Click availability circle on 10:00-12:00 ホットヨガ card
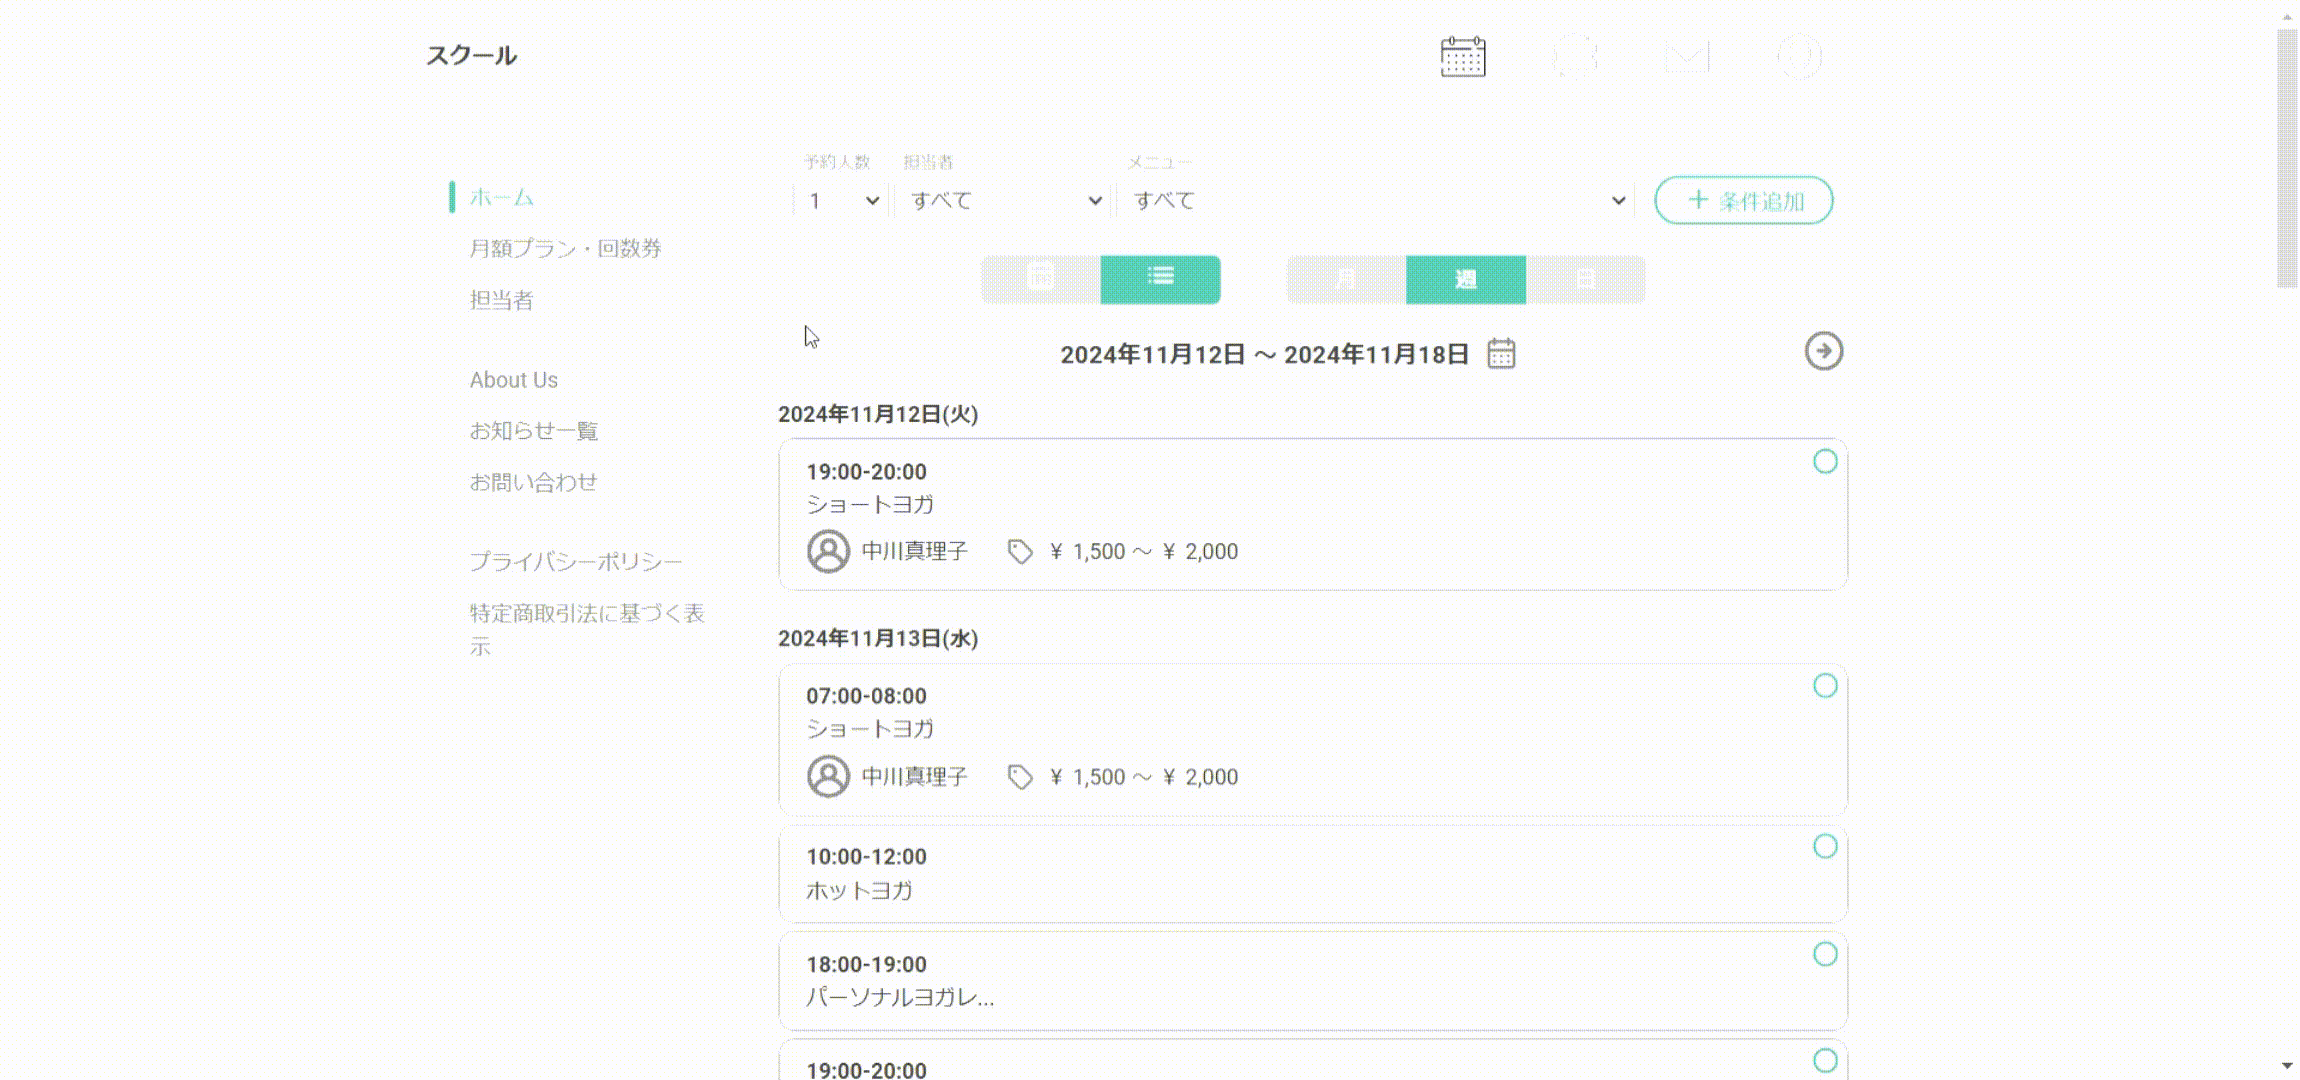This screenshot has height=1080, width=2300. point(1825,846)
